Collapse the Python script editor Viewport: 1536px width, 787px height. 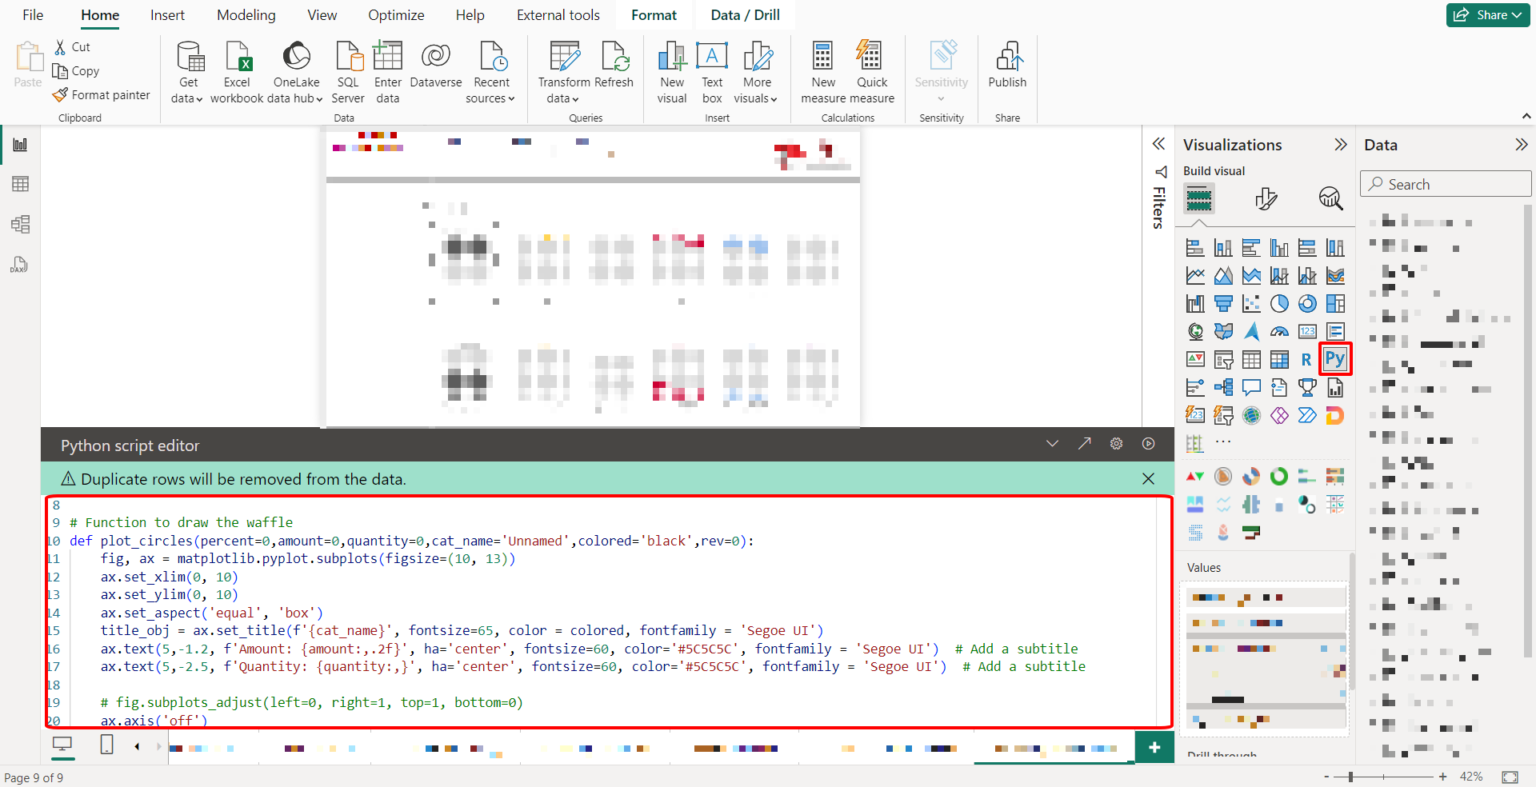tap(1052, 444)
